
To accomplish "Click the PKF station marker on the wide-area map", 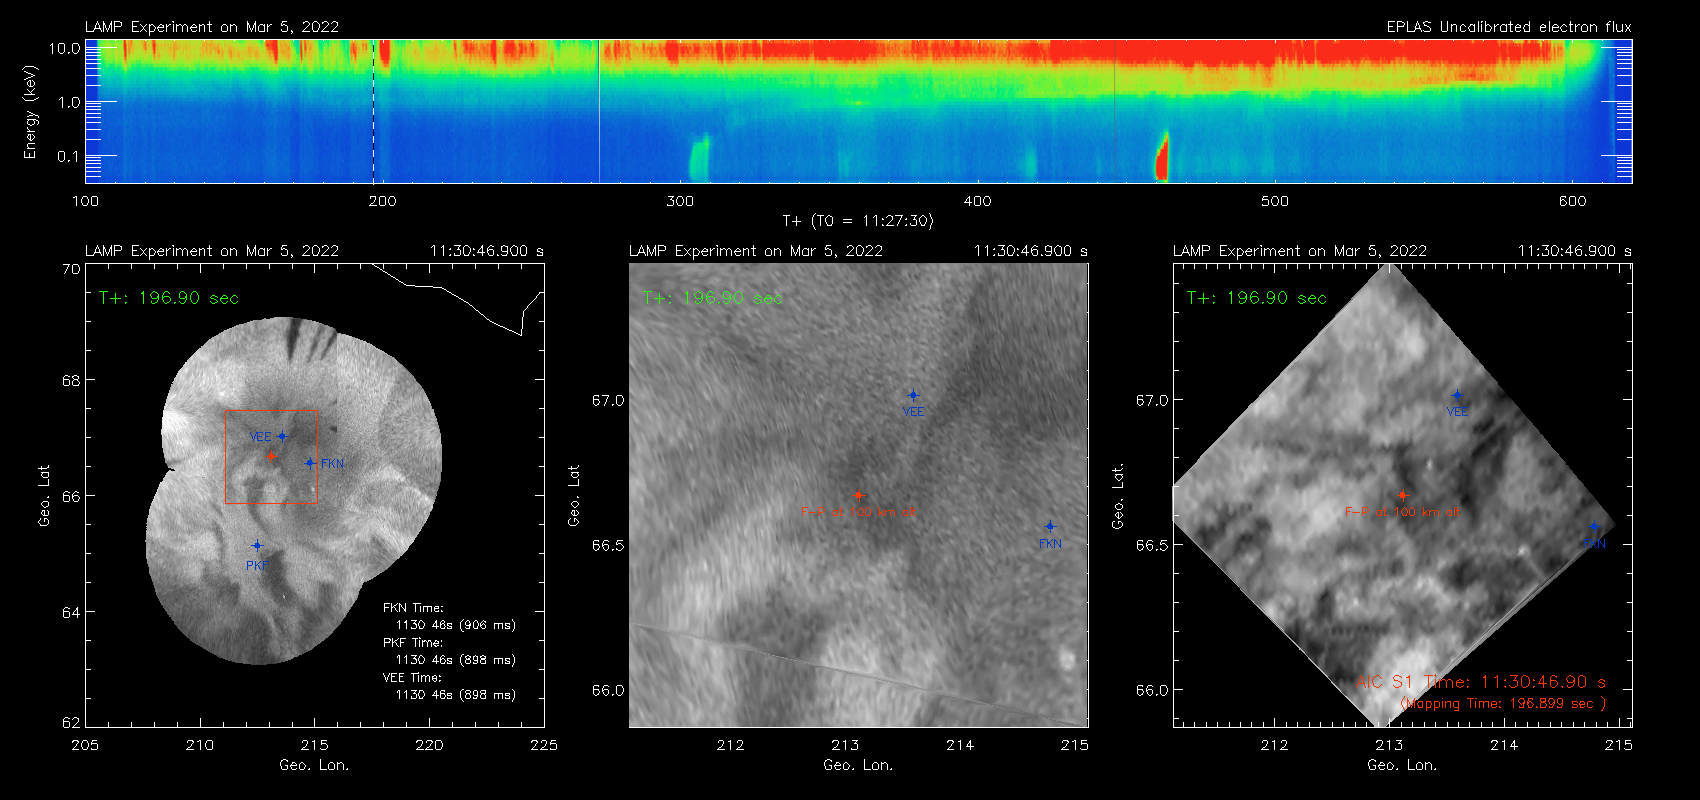I will 257,546.
